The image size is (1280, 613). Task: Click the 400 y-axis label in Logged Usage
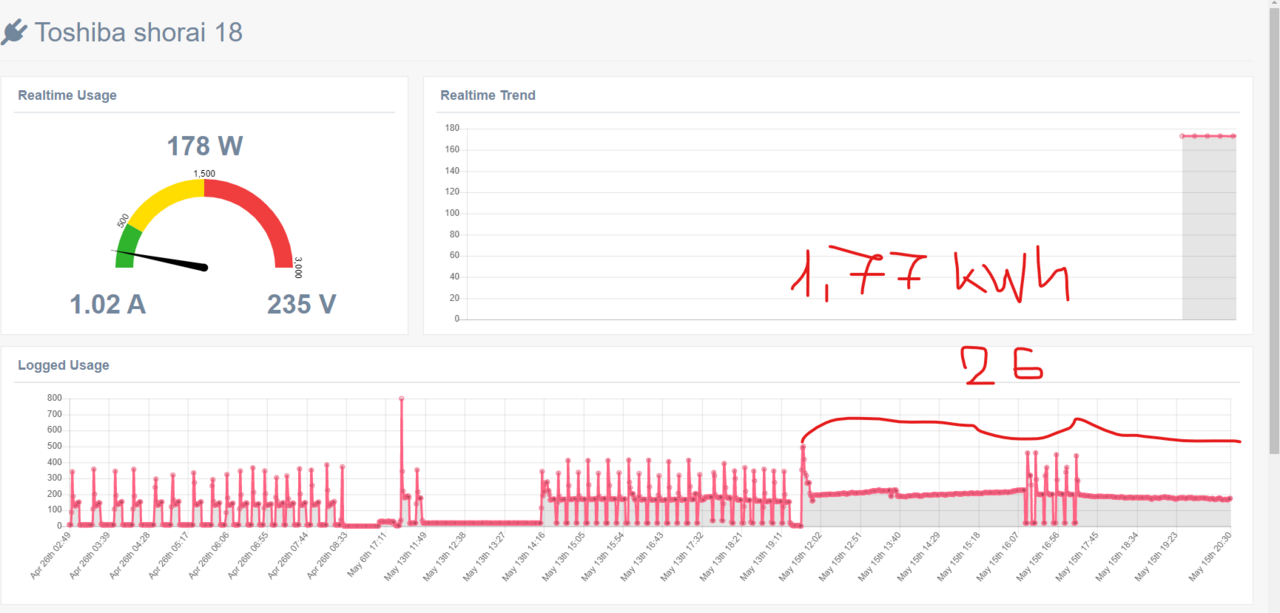tap(54, 462)
